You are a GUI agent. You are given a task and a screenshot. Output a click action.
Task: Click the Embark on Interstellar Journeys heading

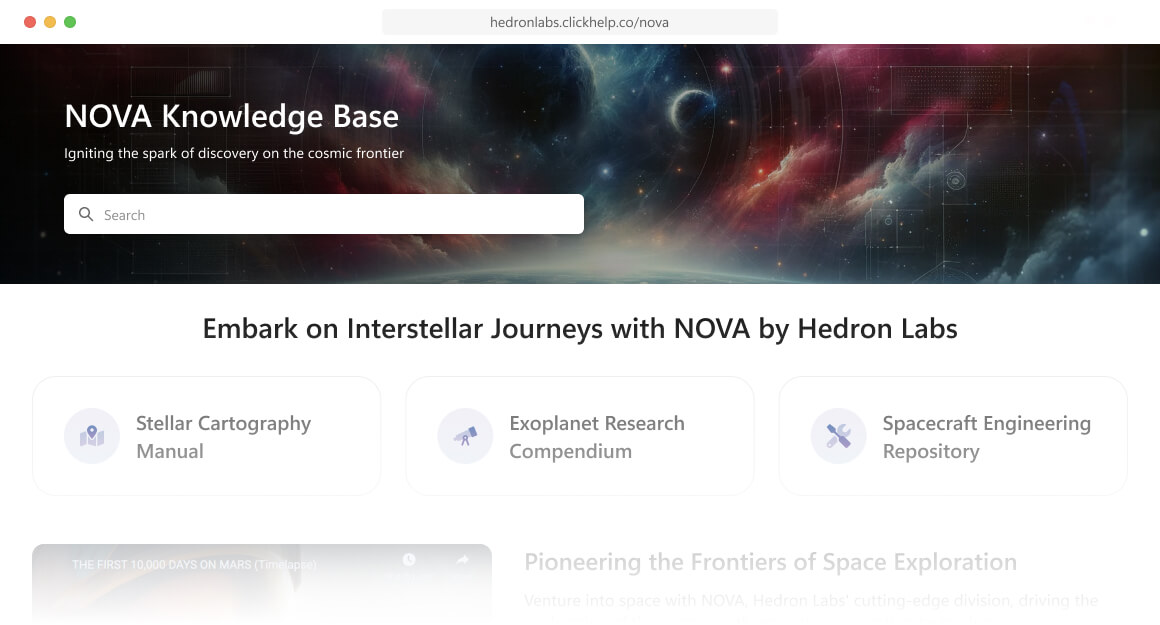tap(580, 328)
